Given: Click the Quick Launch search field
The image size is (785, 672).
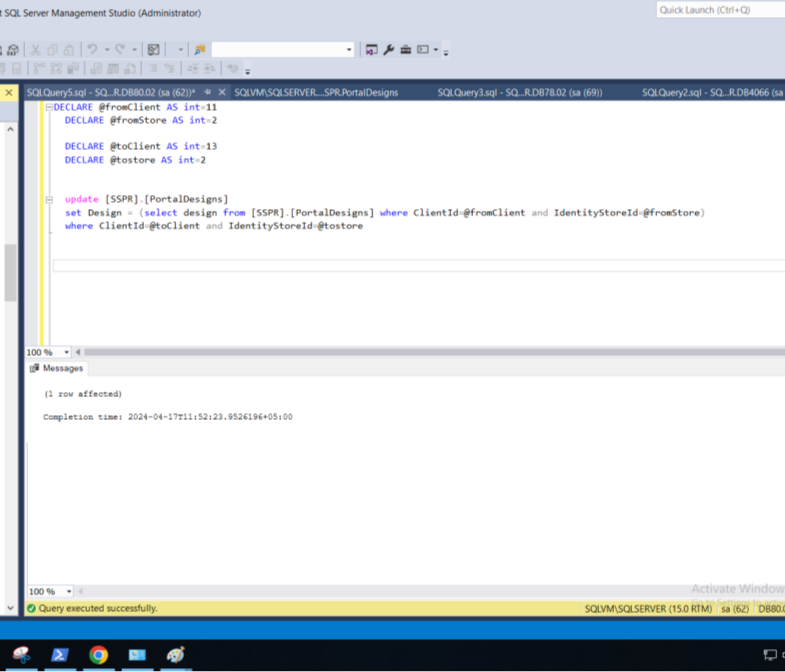Looking at the screenshot, I should 720,10.
